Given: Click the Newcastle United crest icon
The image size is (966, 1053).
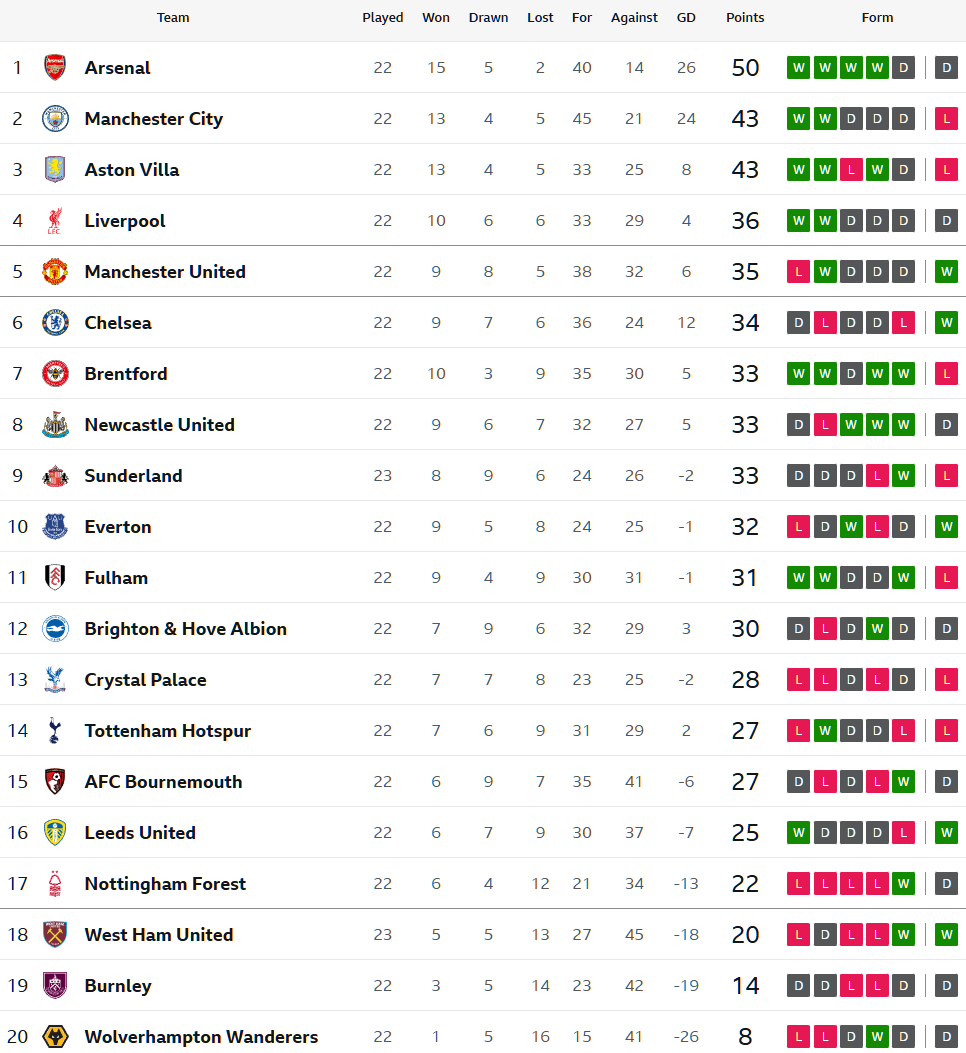Looking at the screenshot, I should tap(55, 425).
